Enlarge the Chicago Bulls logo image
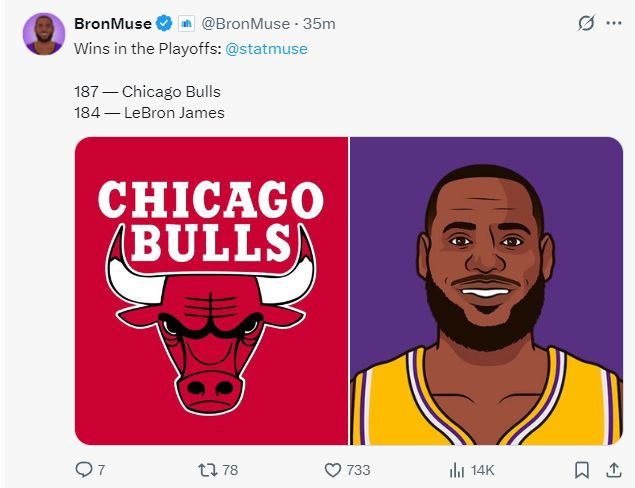The height and width of the screenshot is (488, 635). pyautogui.click(x=211, y=291)
